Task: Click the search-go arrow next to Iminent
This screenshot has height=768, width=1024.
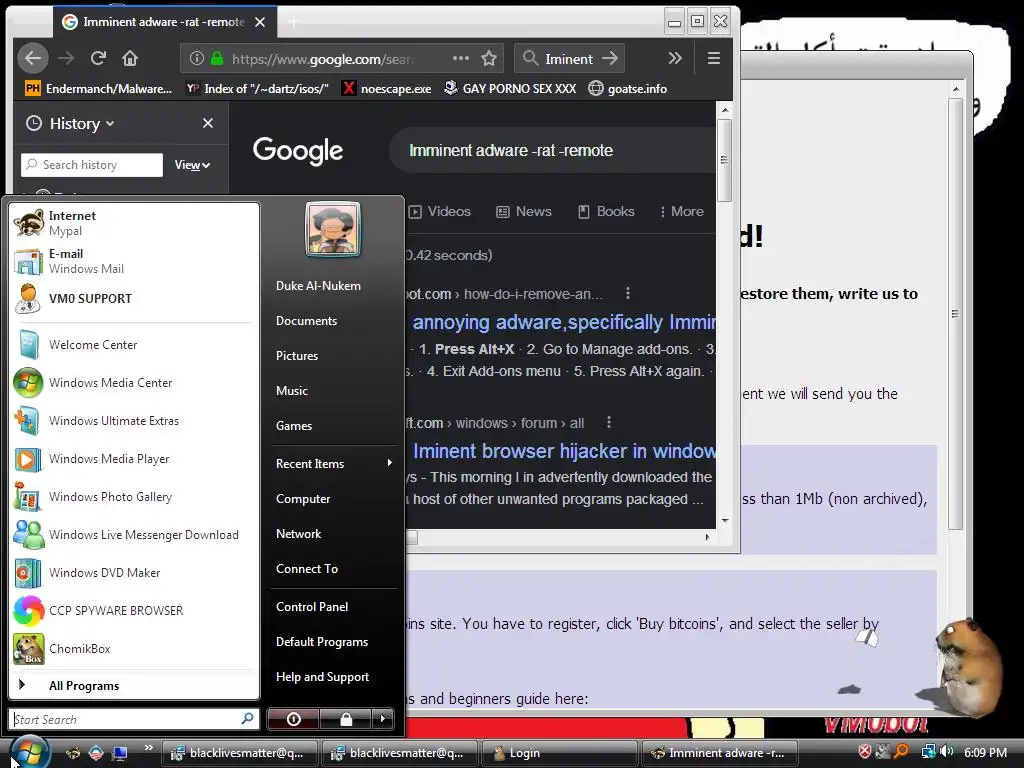Action: [x=609, y=59]
